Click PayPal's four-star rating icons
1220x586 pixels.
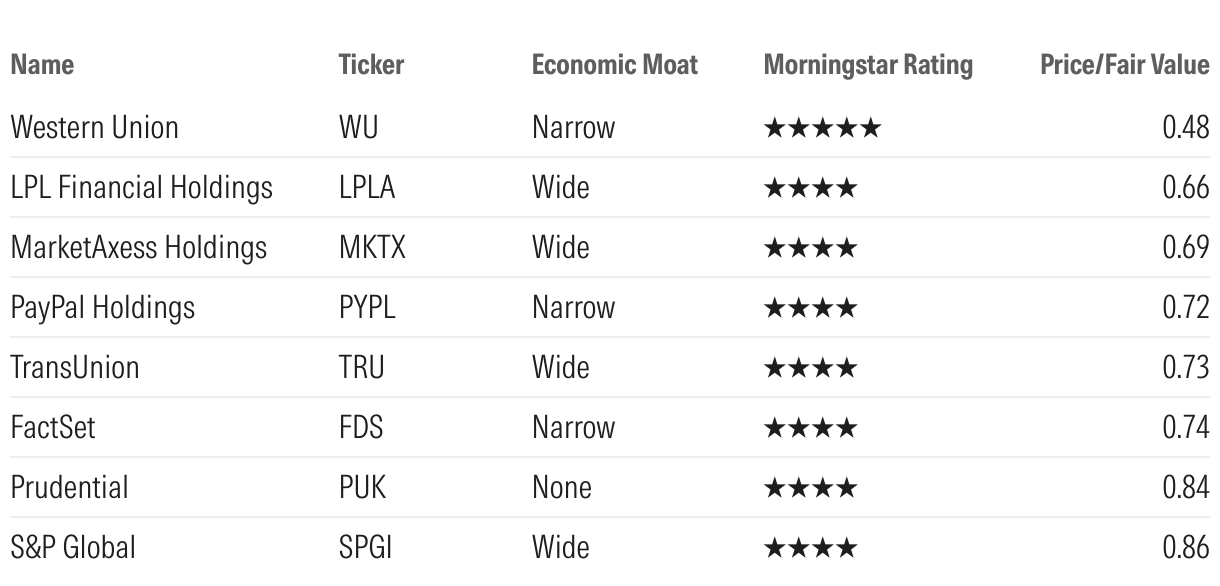(x=810, y=308)
